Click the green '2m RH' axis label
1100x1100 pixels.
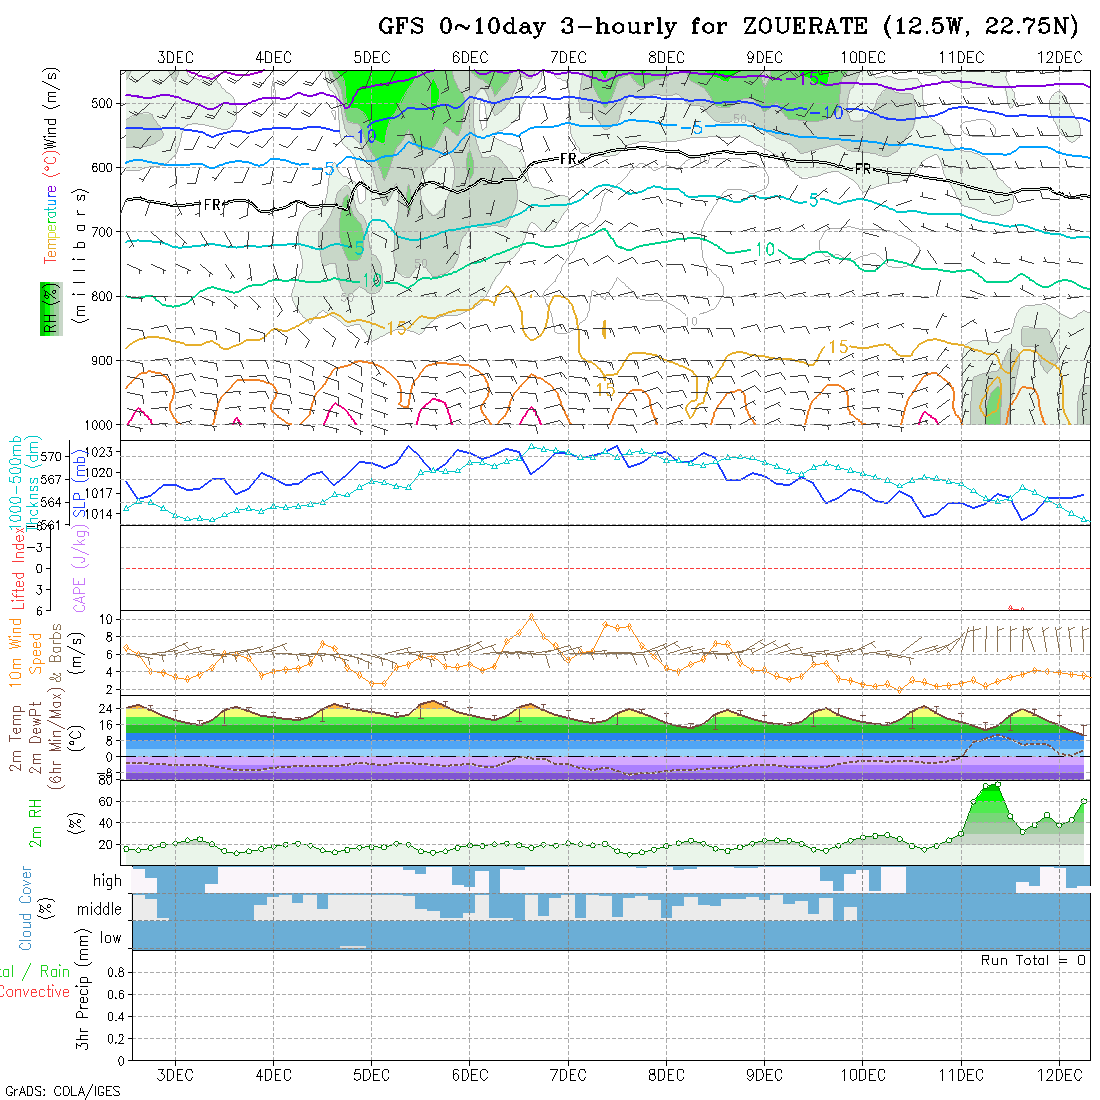coord(35,823)
